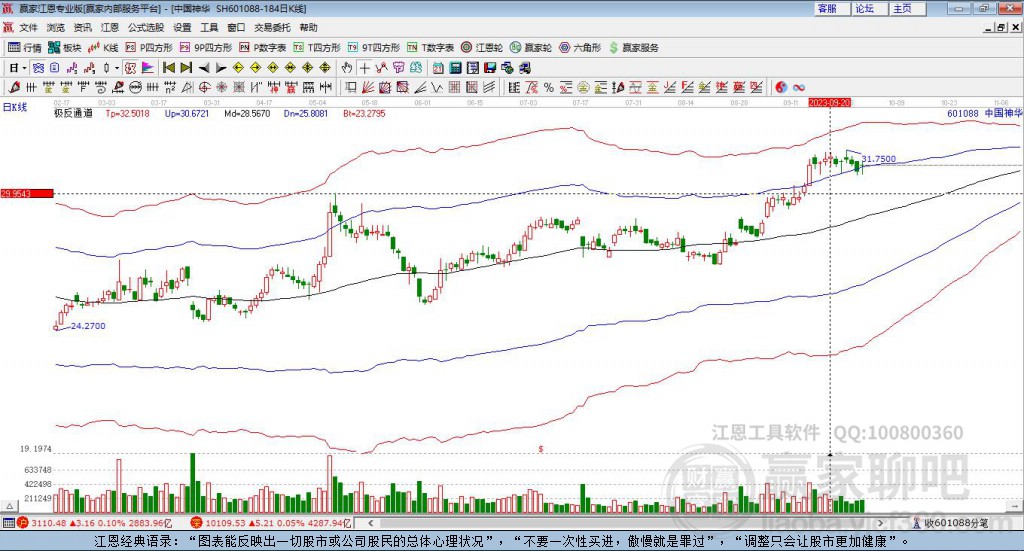Open the P四方形 tool
The image size is (1024, 551).
148,48
